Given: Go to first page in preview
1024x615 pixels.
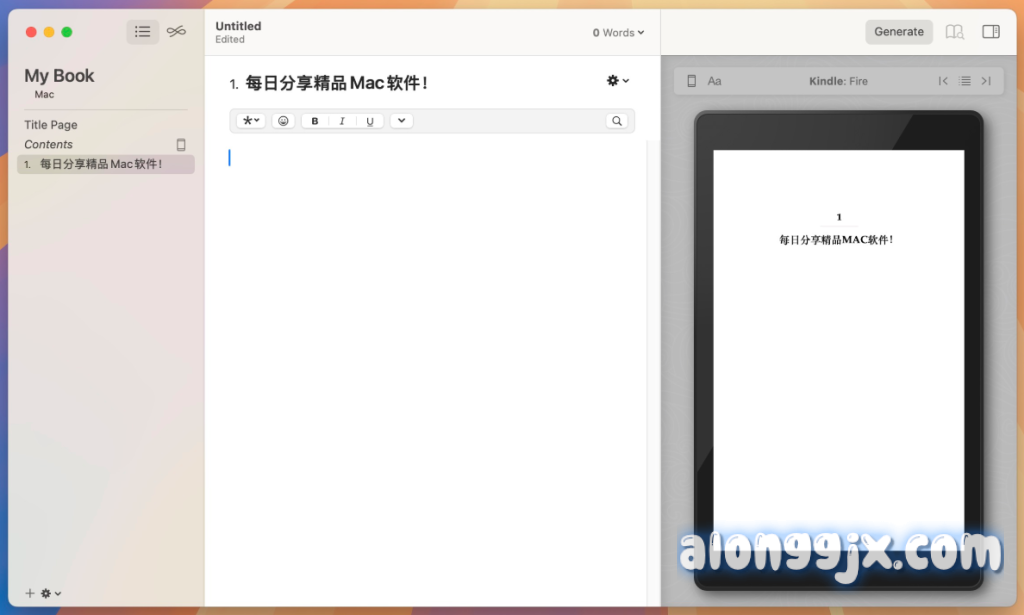Looking at the screenshot, I should (x=943, y=81).
